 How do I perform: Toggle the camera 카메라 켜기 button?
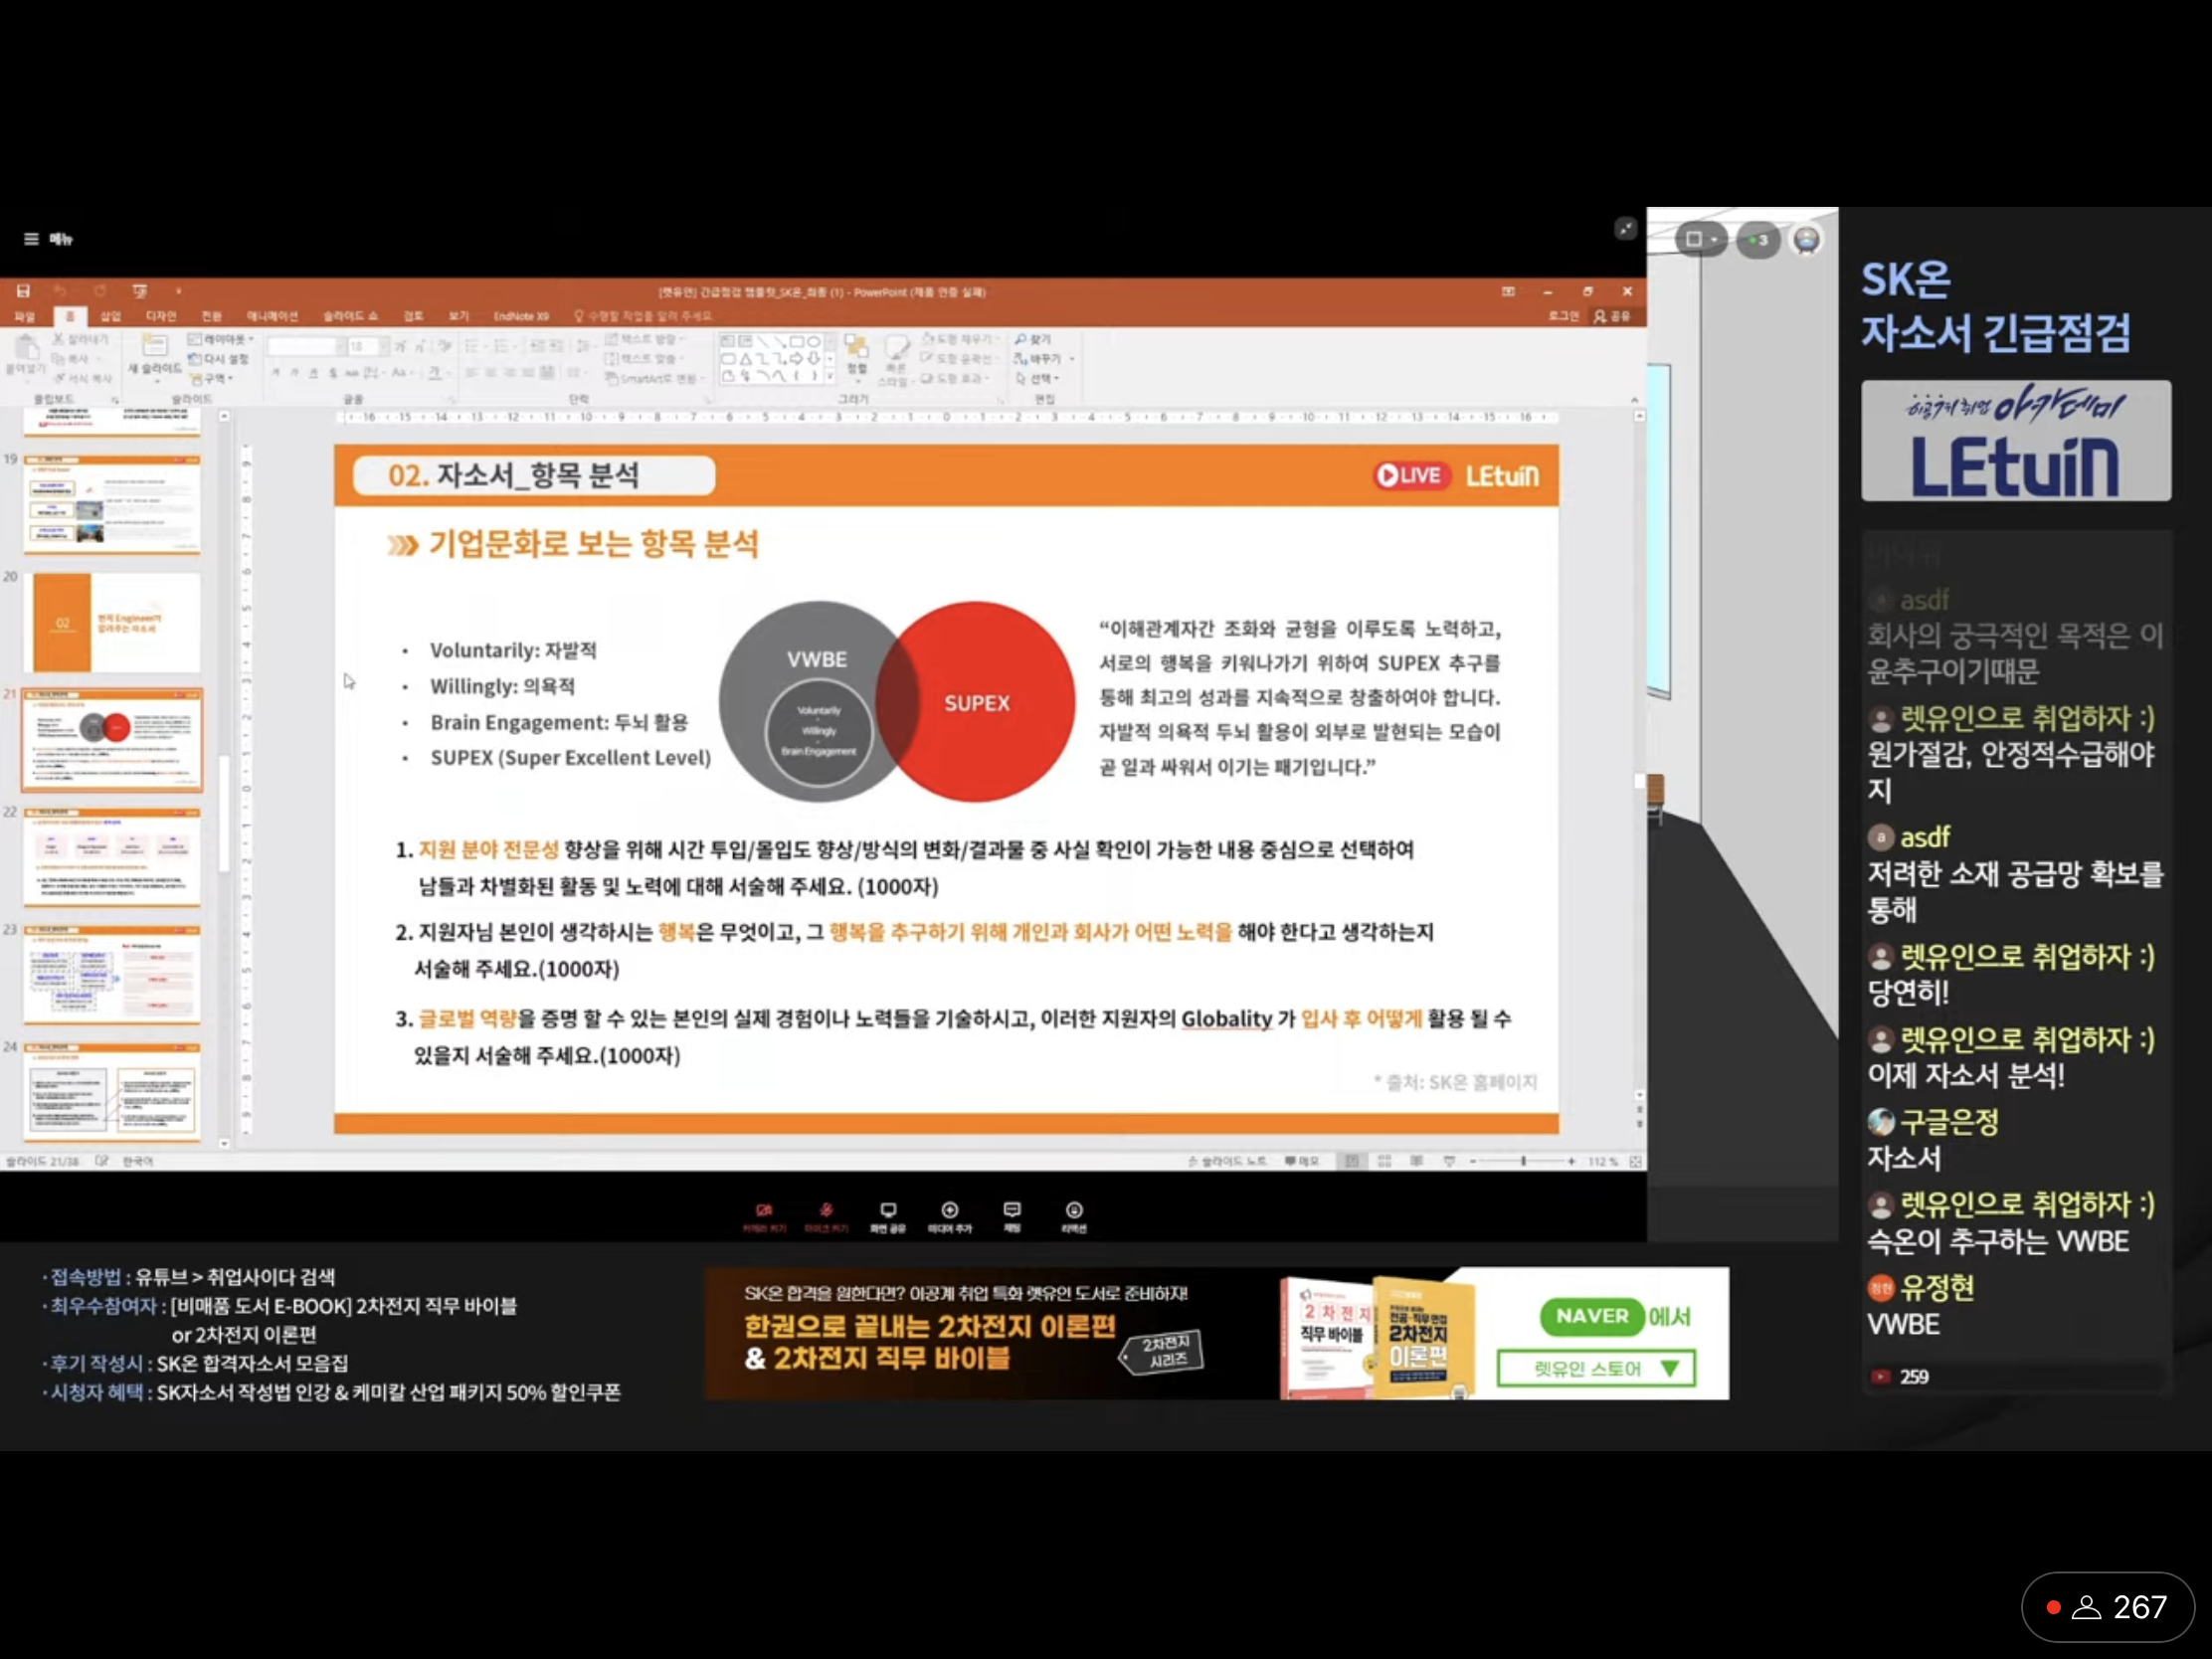point(764,1217)
